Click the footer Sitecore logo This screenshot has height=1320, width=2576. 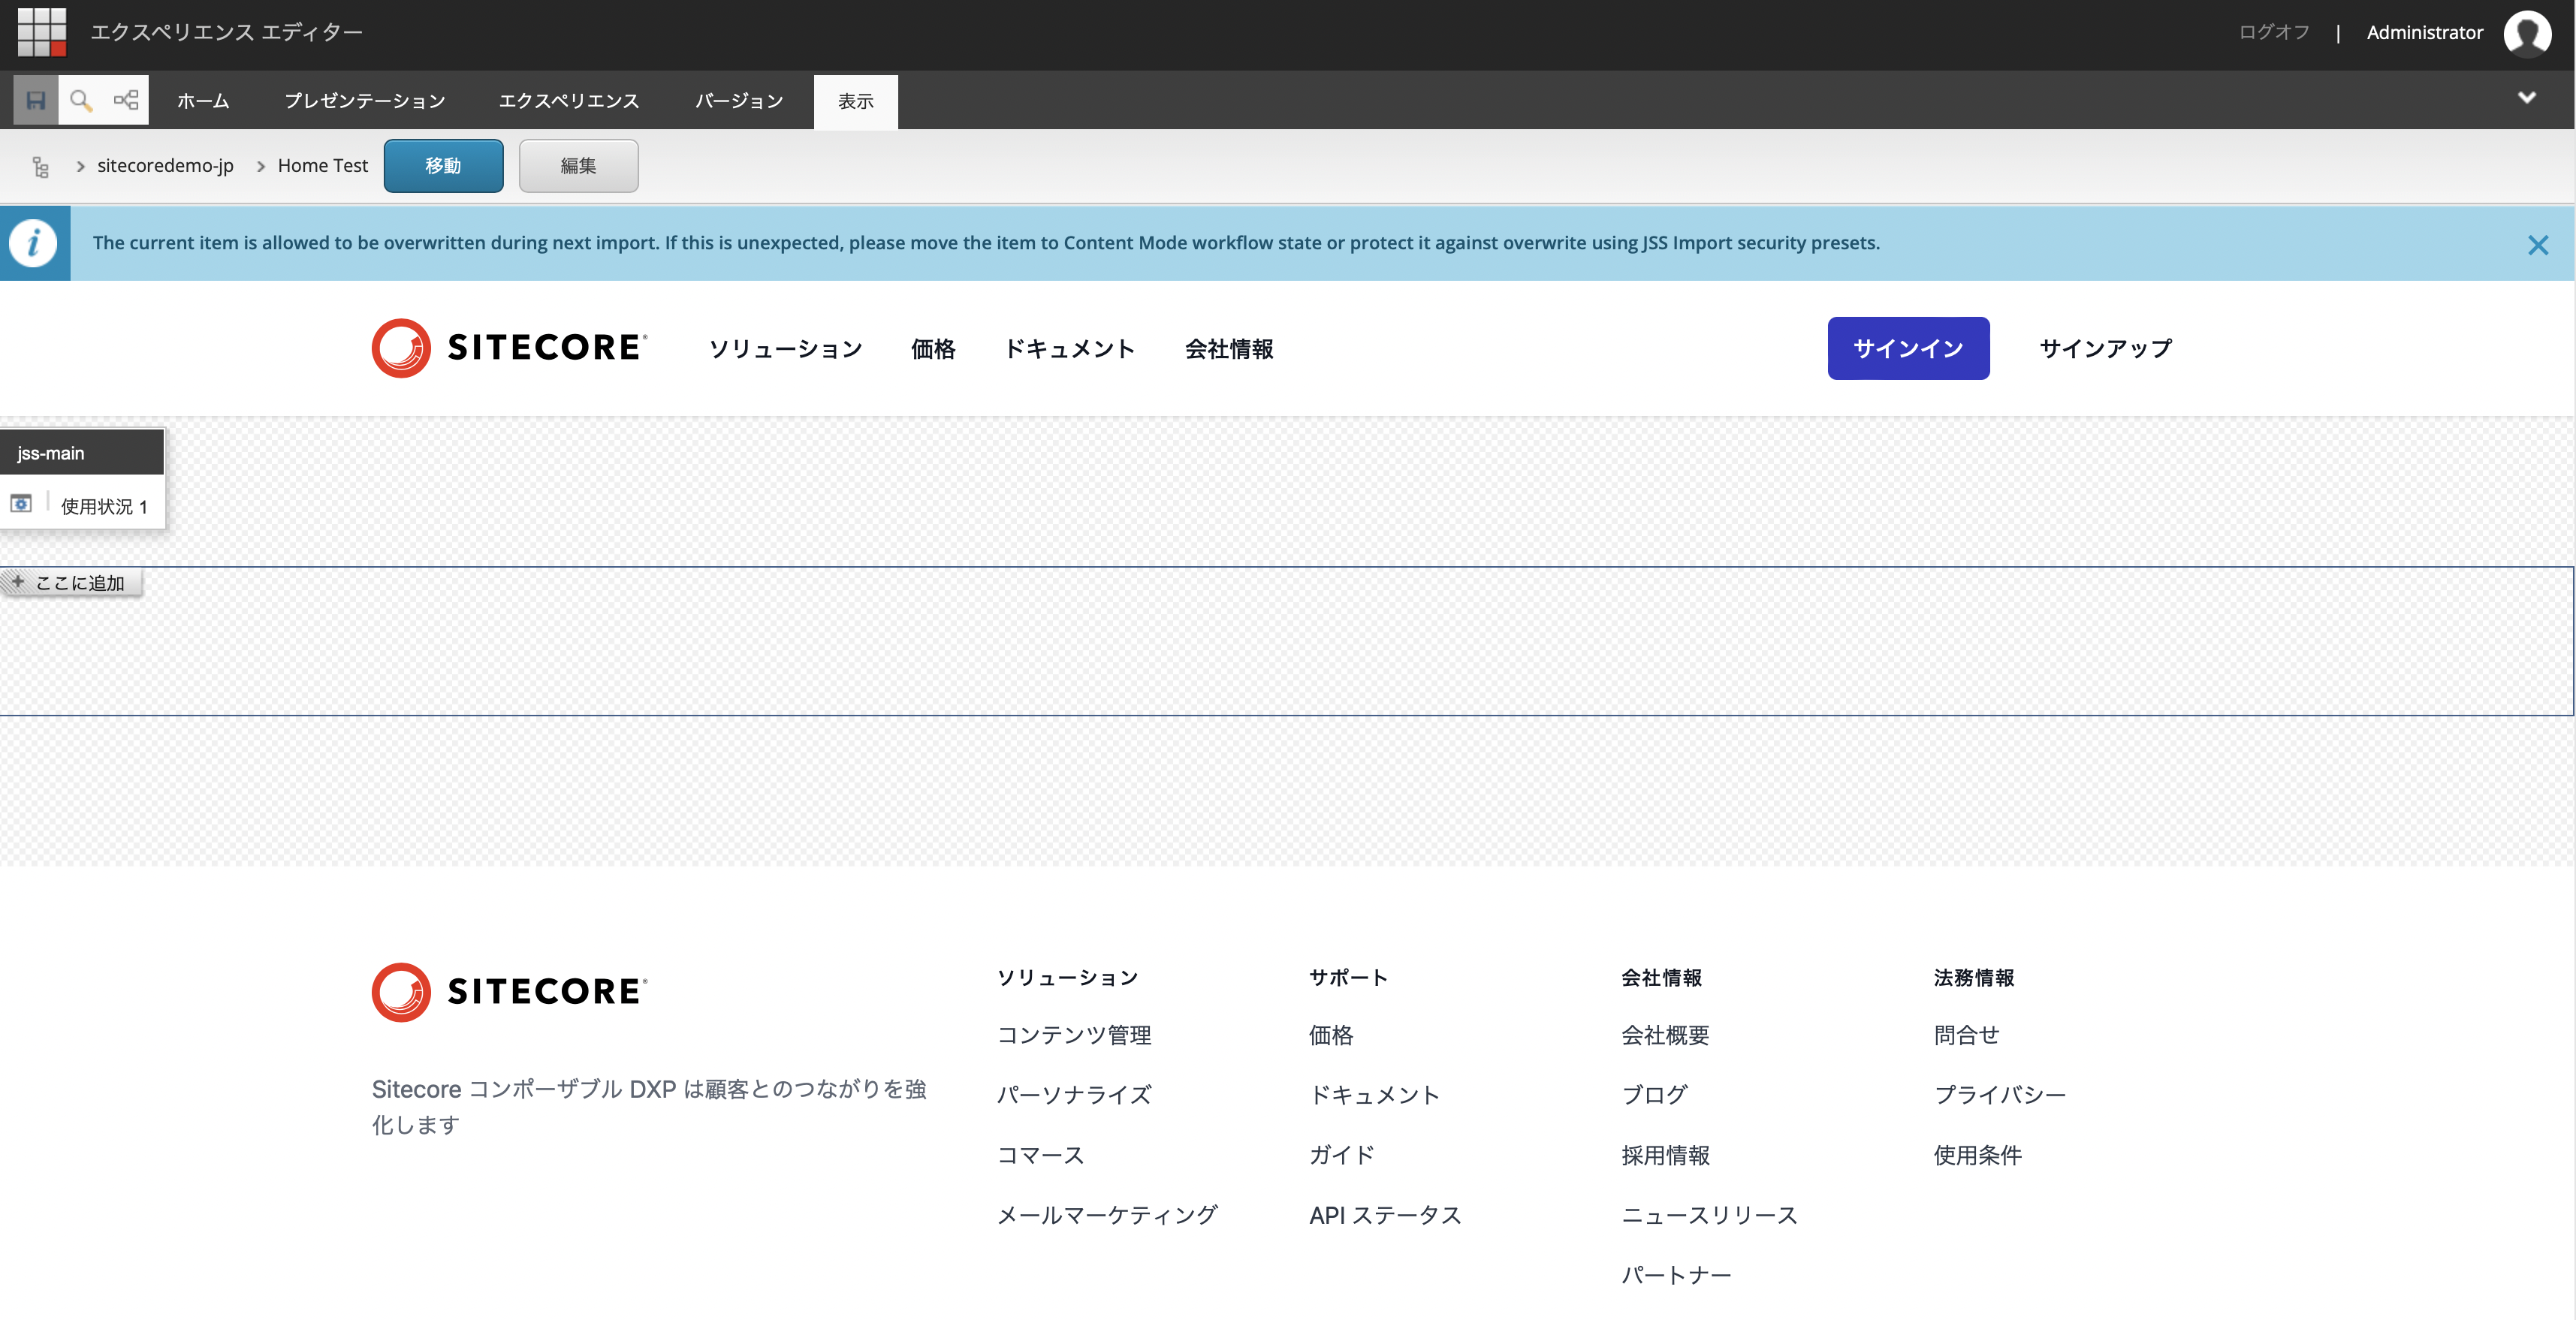click(509, 992)
